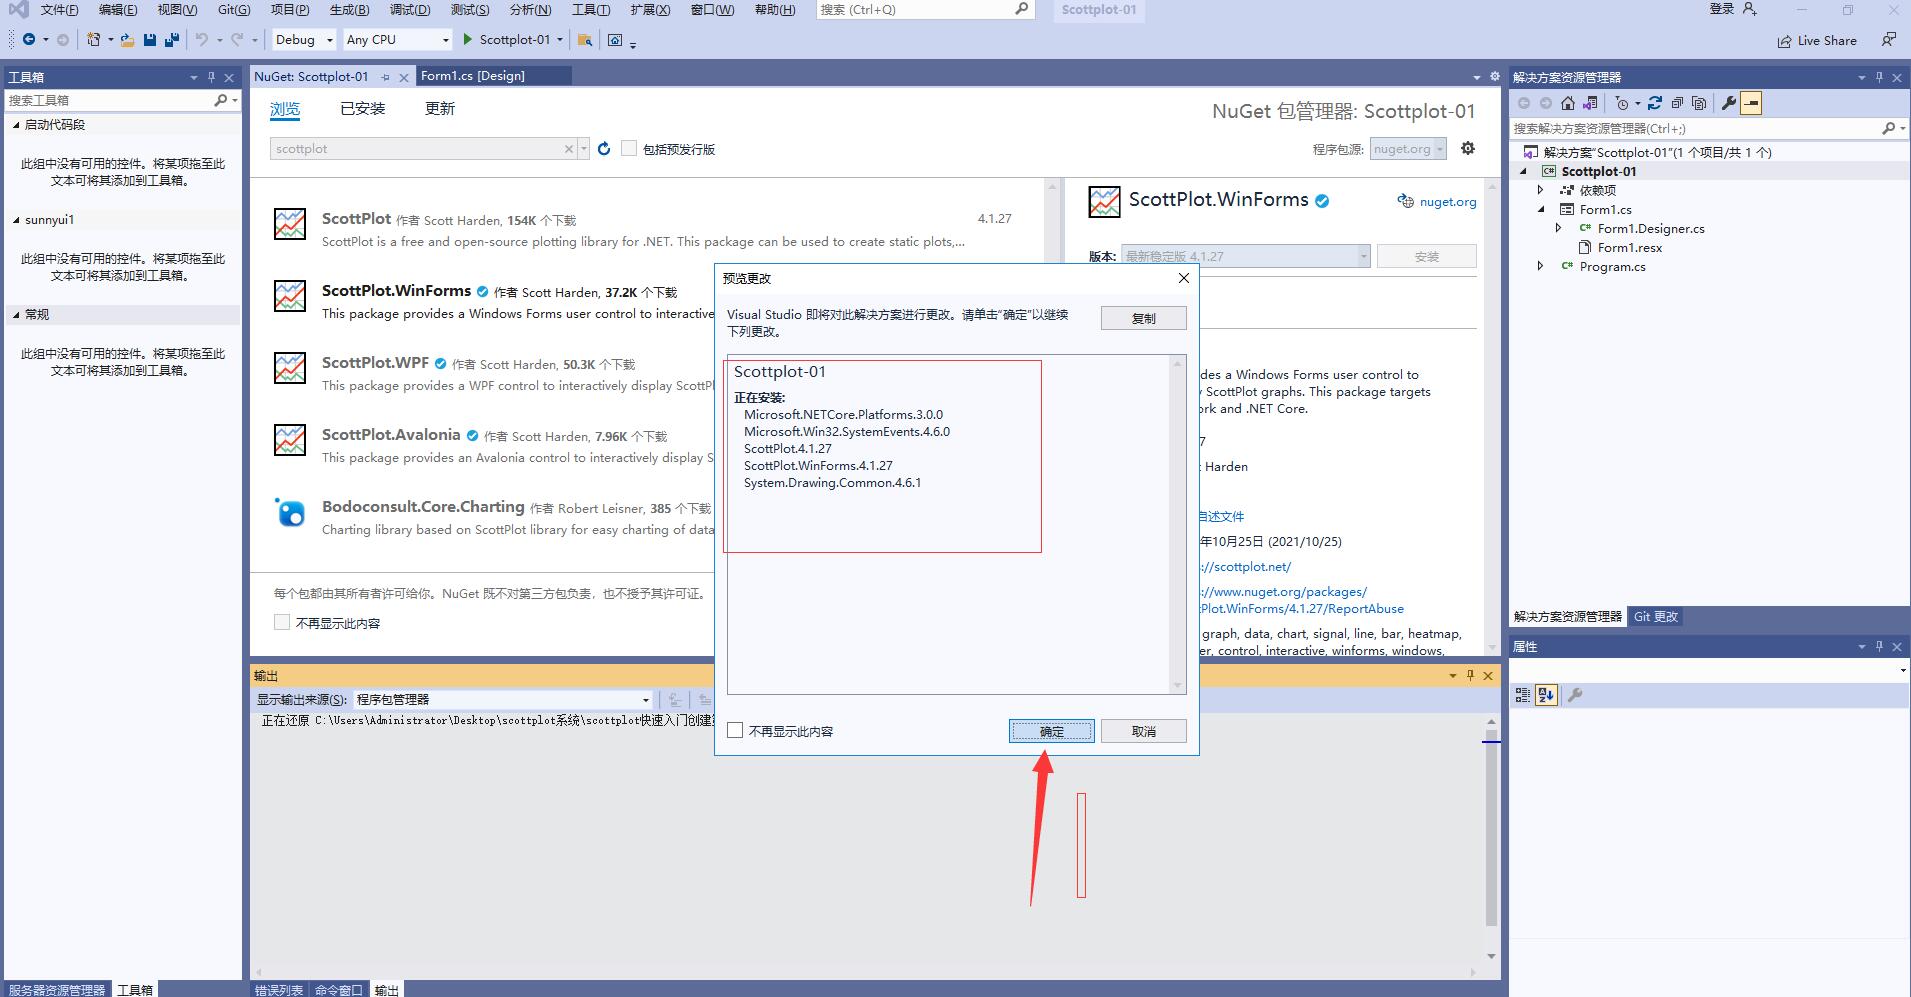The height and width of the screenshot is (997, 1911).
Task: Switch to Form1.cs [Design] tab
Action: (473, 76)
